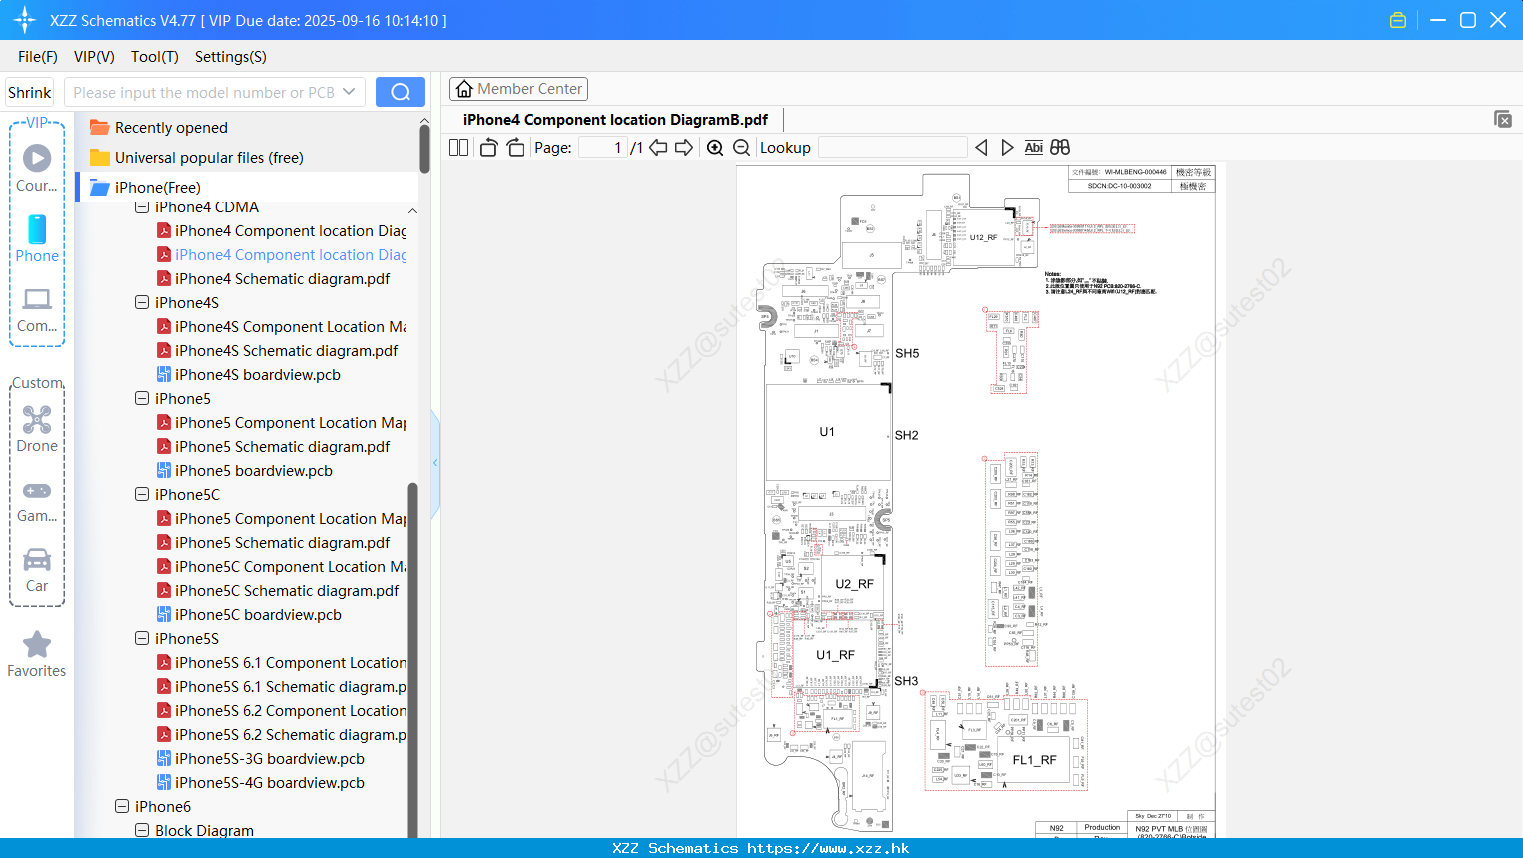The width and height of the screenshot is (1523, 858).
Task: Open the VIP(V) menu
Action: 94,57
